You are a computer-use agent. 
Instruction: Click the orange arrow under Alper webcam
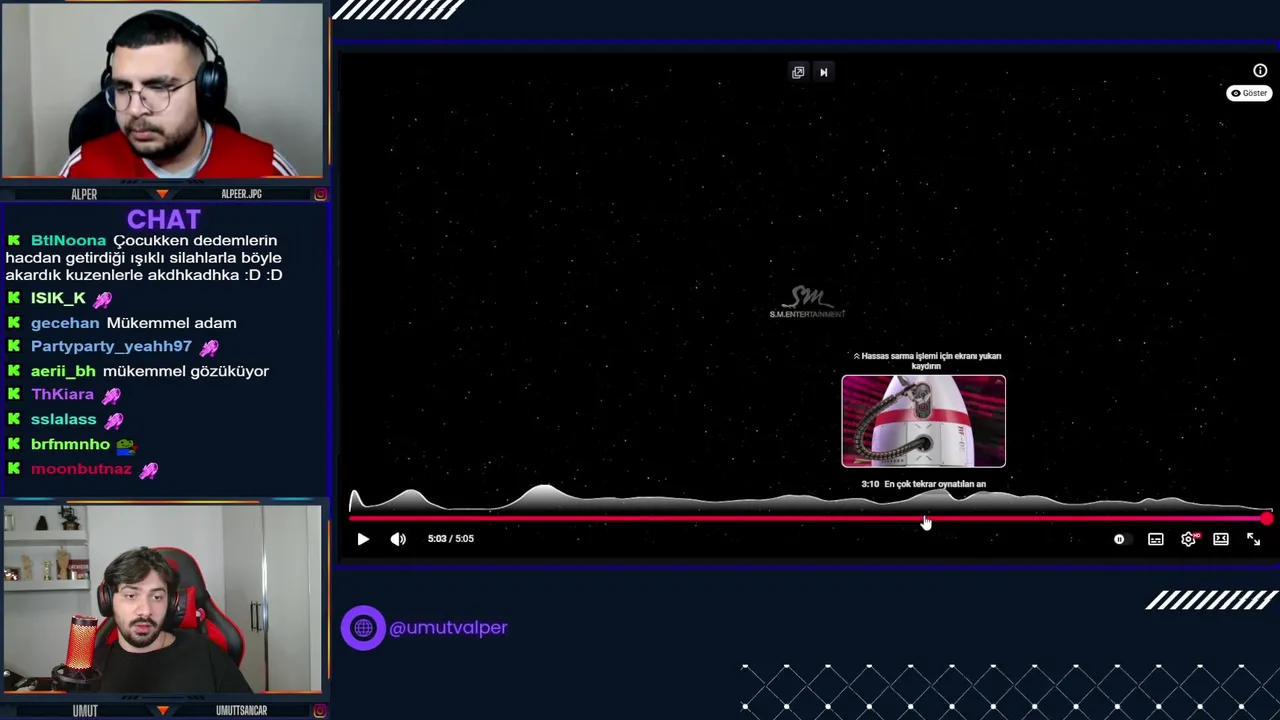point(162,194)
